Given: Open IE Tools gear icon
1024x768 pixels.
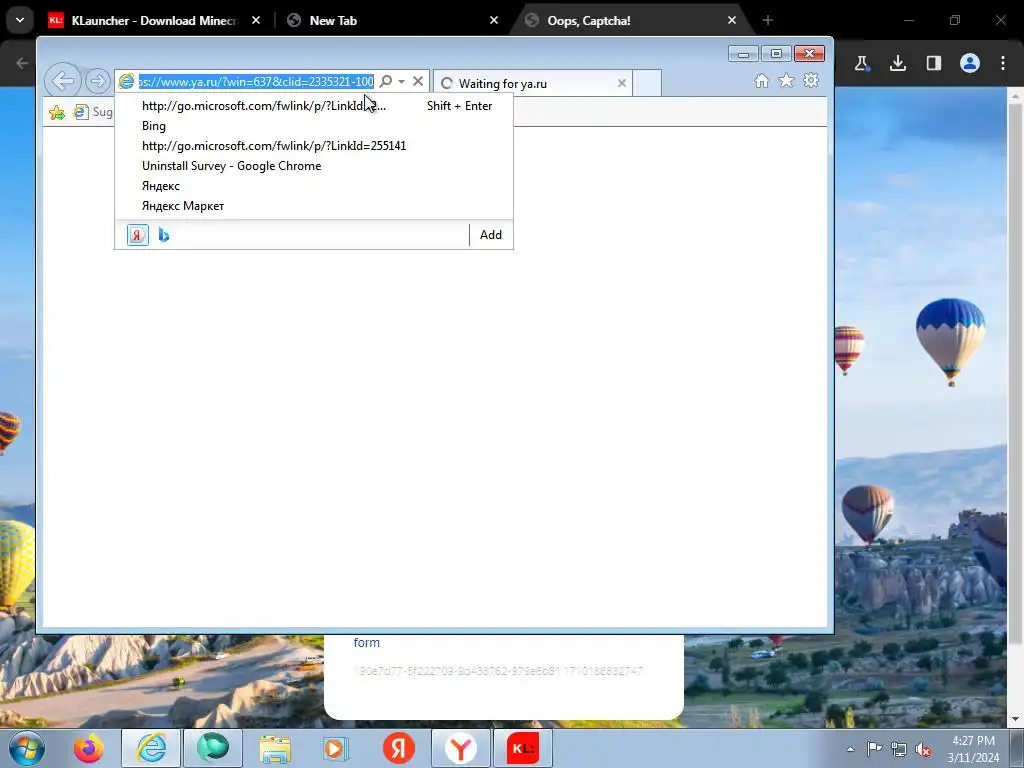Looking at the screenshot, I should tap(811, 80).
